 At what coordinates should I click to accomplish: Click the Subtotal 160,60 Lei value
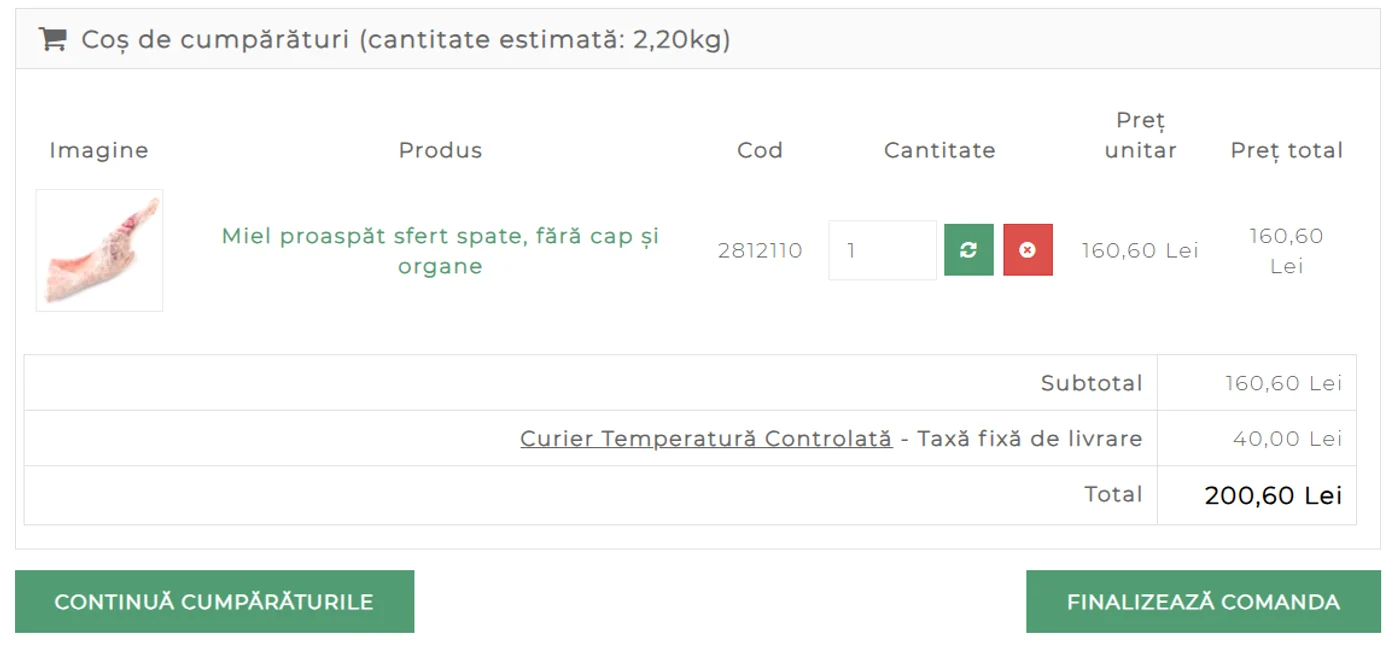point(1284,383)
